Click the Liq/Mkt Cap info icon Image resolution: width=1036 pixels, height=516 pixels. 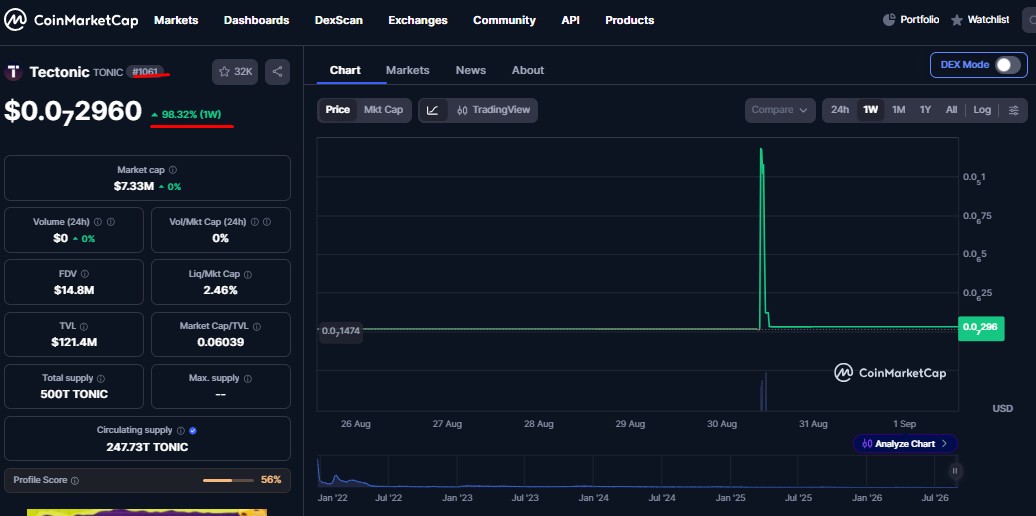pyautogui.click(x=248, y=274)
